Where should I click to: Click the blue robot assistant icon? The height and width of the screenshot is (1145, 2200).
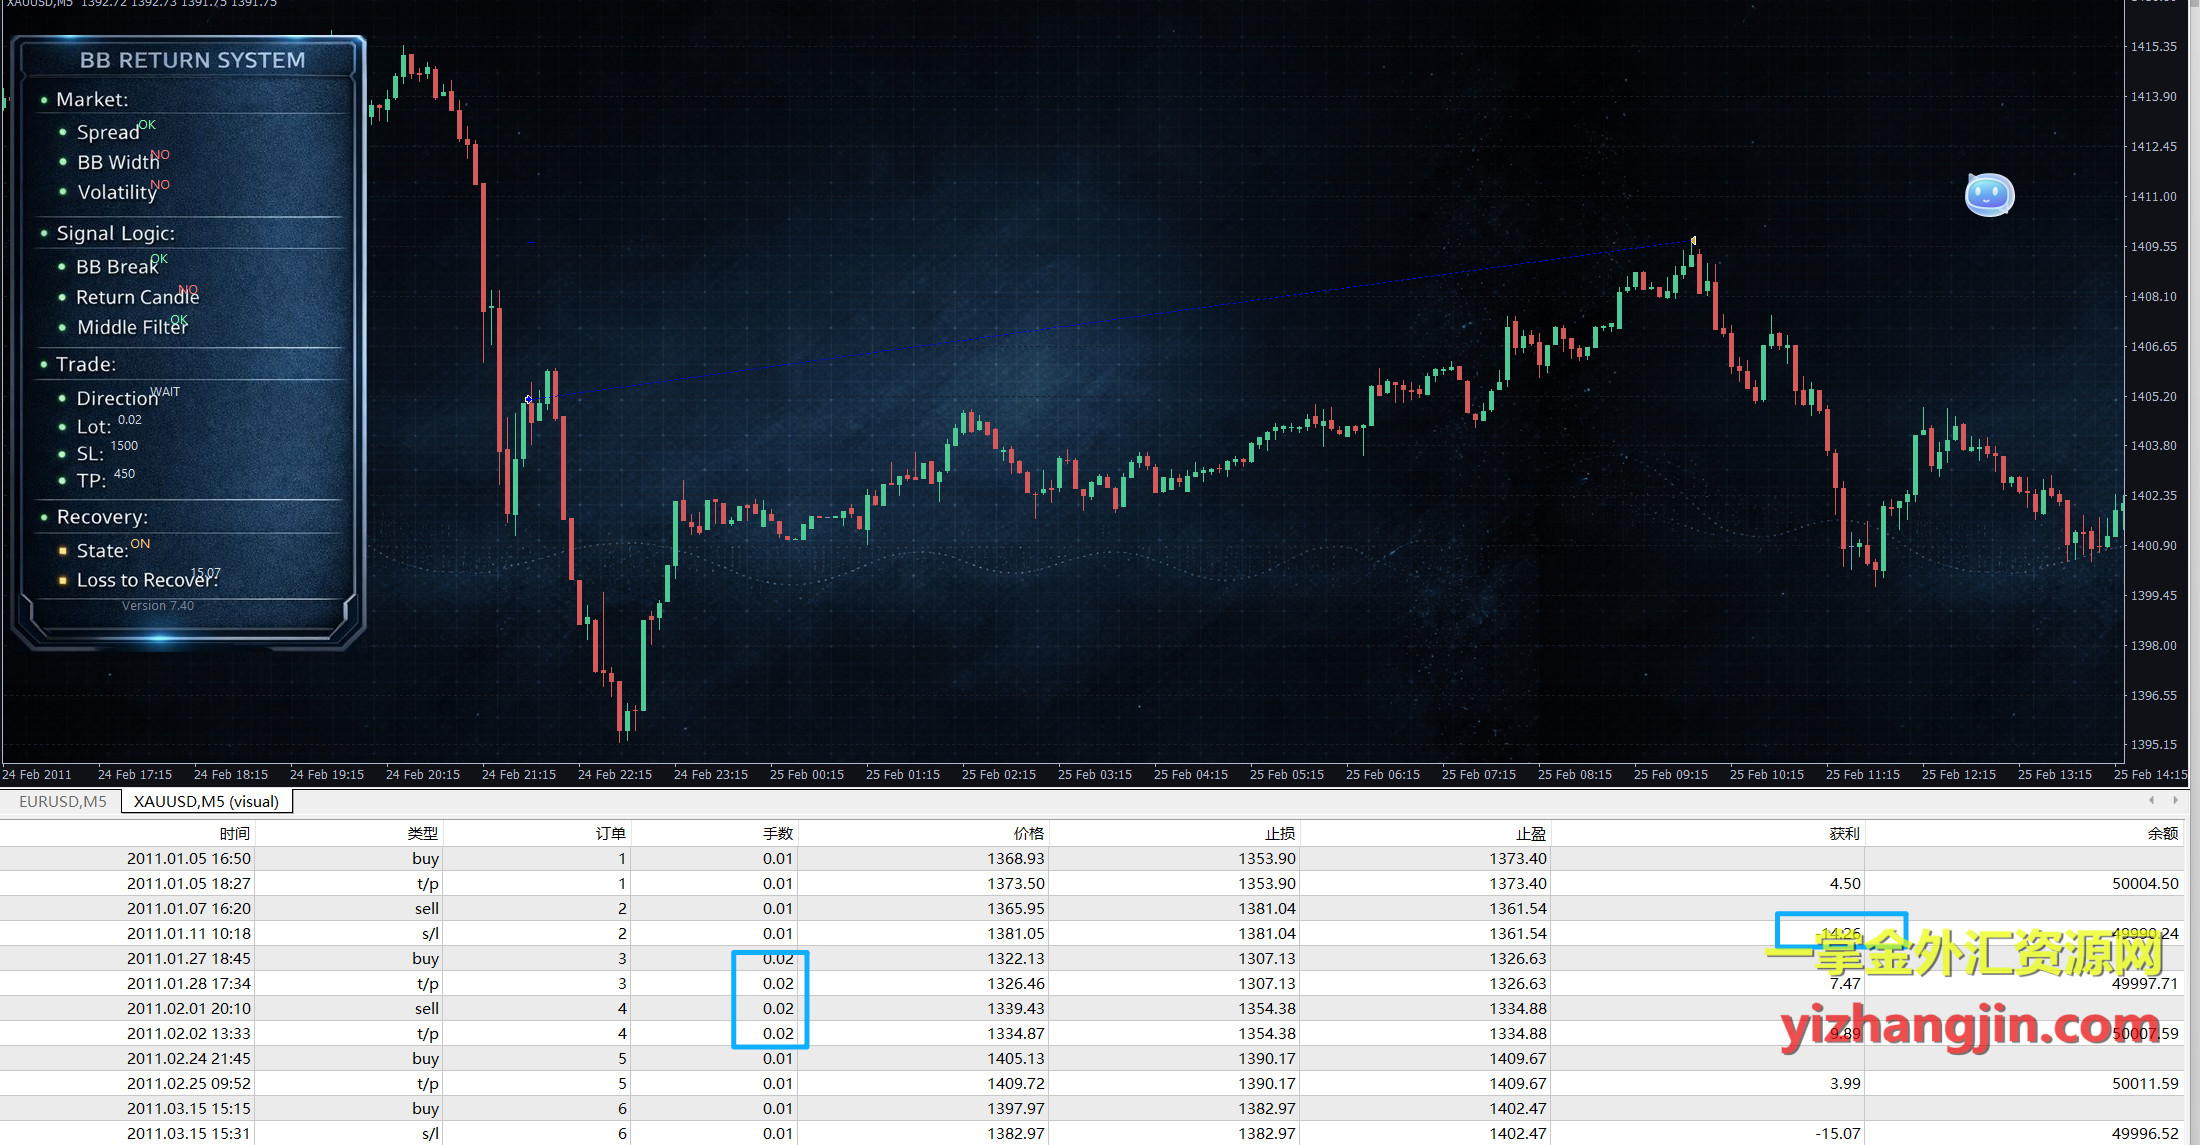click(x=1988, y=195)
